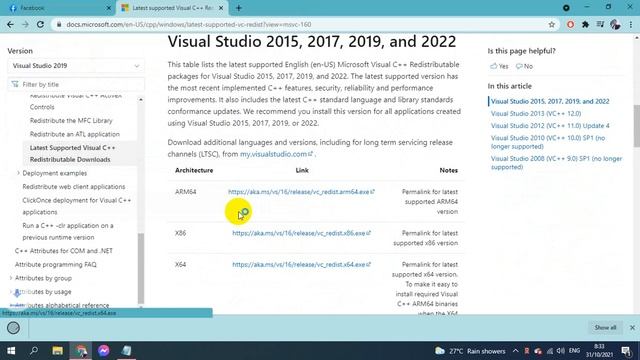This screenshot has width=640, height=360.
Task: Open C++ Attributes for COM and .NET
Action: click(x=64, y=251)
